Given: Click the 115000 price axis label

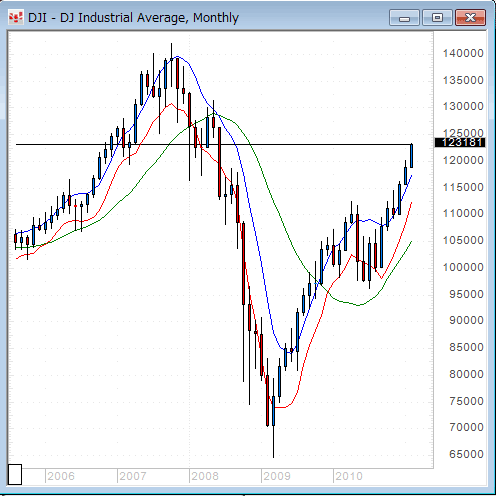Looking at the screenshot, I should coord(463,187).
